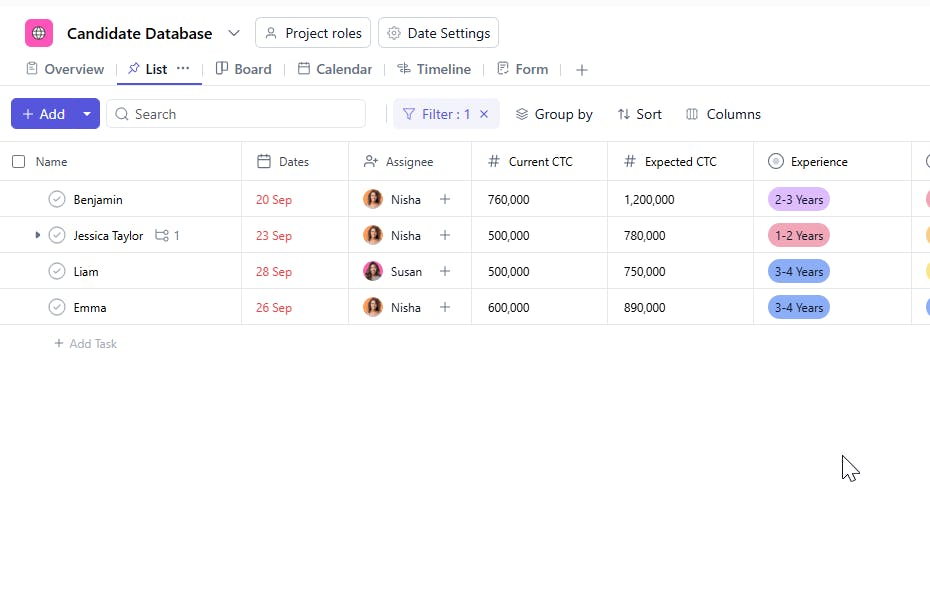930x600 pixels.
Task: Click Susan's avatar in Liam's row
Action: click(x=373, y=272)
